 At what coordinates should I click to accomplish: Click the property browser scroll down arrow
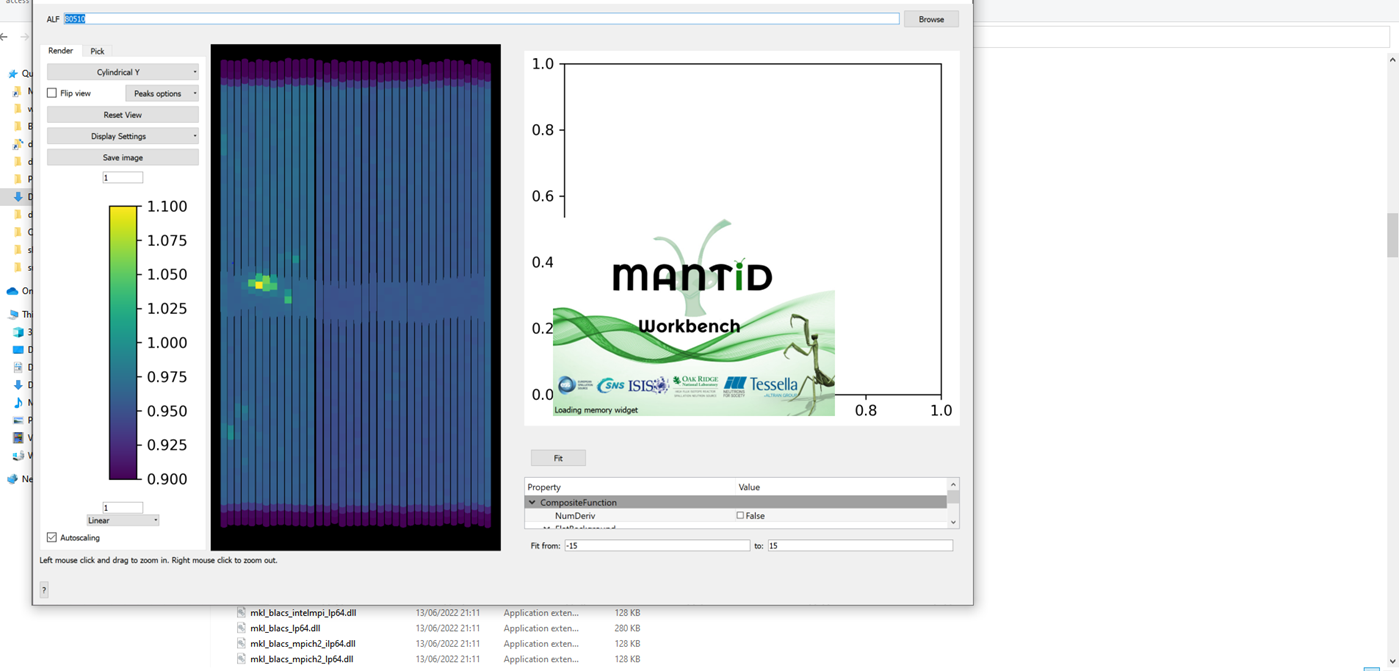[x=953, y=522]
